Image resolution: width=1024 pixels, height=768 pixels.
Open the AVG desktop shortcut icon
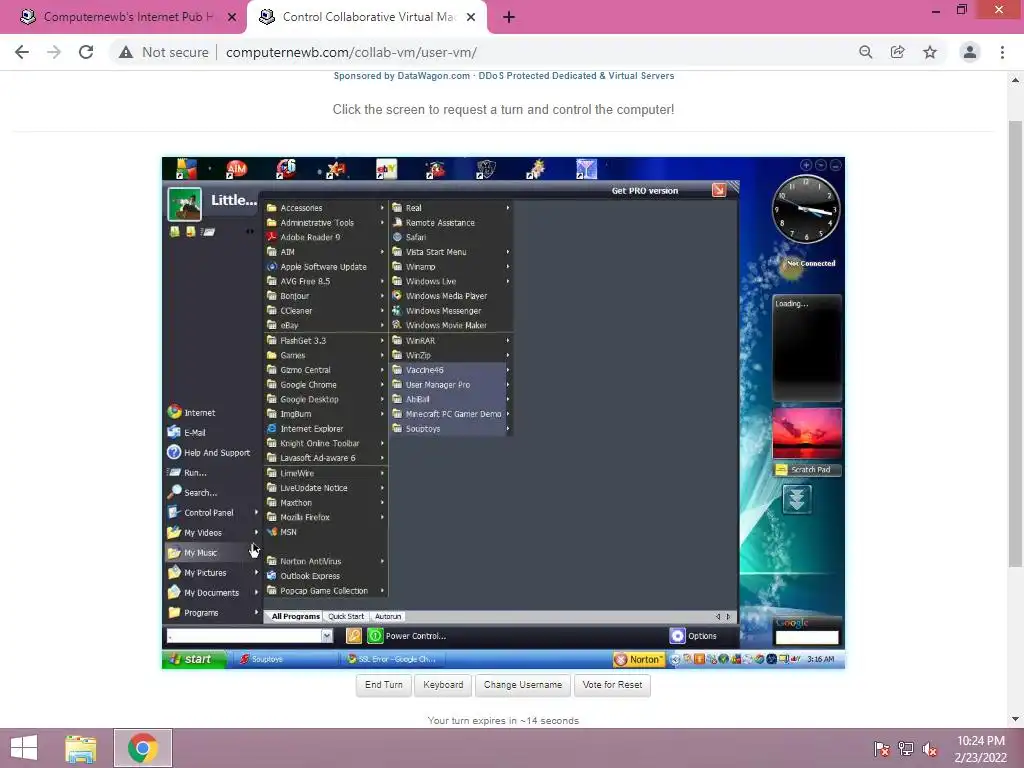coord(185,168)
